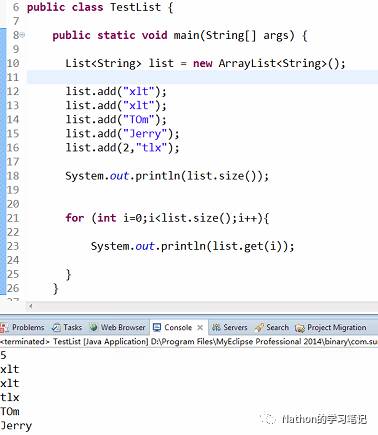
Task: Click the console output line Jerry
Action: coord(16,426)
